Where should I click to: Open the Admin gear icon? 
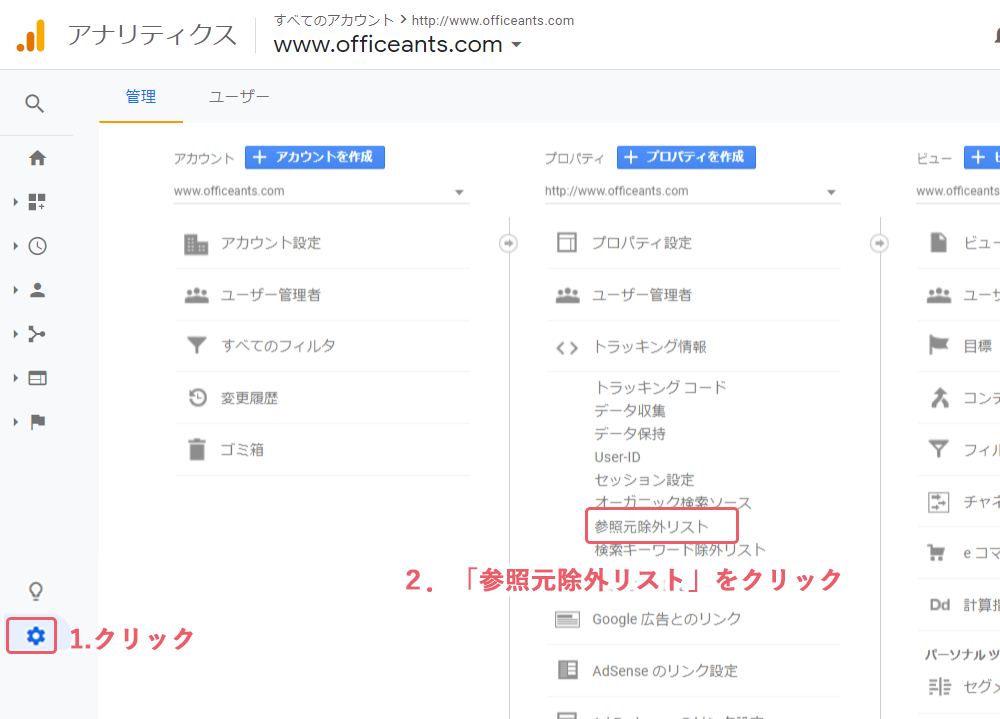click(36, 636)
